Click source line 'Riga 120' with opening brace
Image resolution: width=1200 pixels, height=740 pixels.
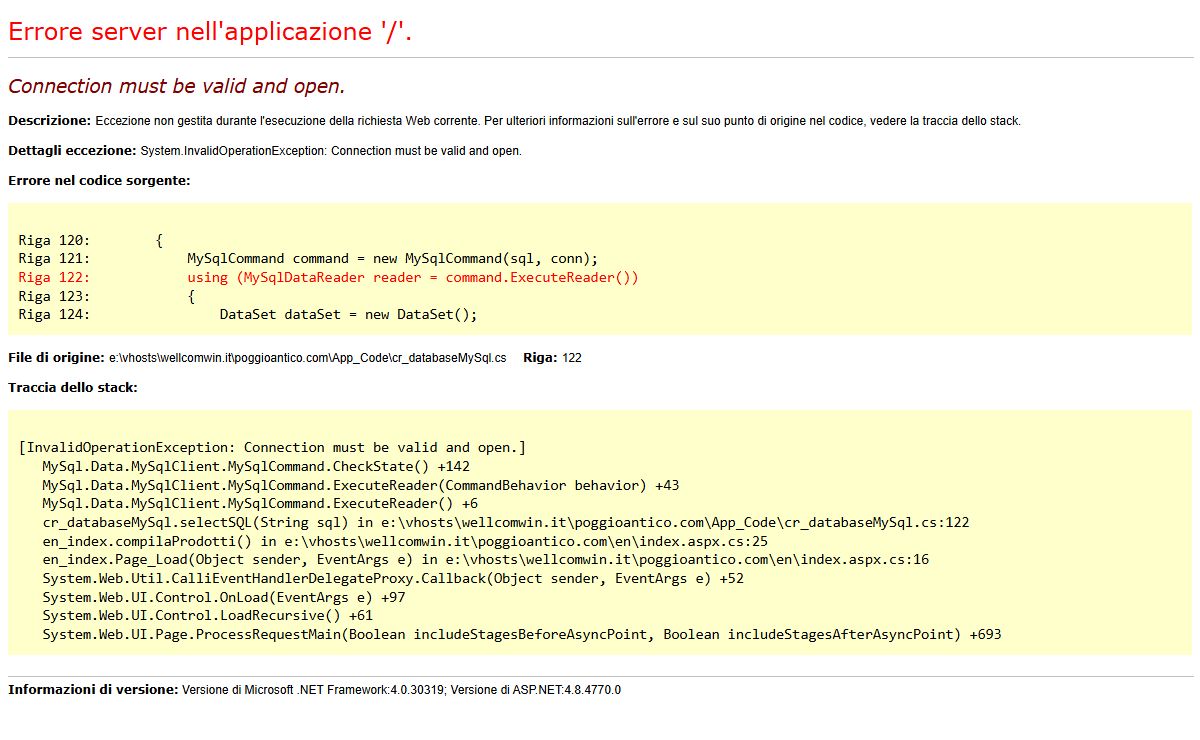click(x=90, y=240)
